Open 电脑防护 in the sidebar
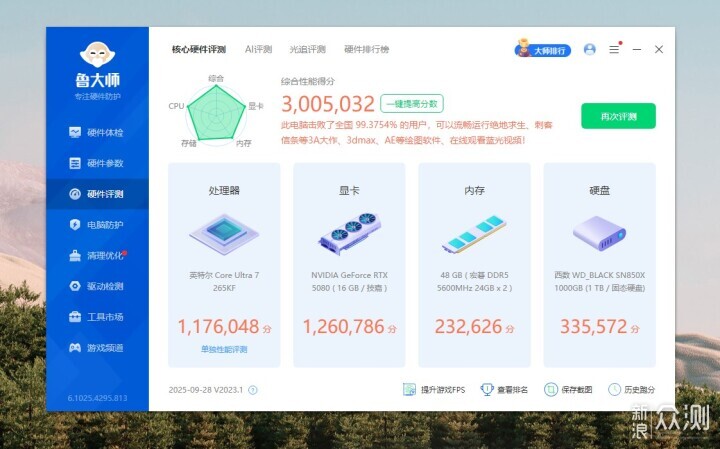 96,225
